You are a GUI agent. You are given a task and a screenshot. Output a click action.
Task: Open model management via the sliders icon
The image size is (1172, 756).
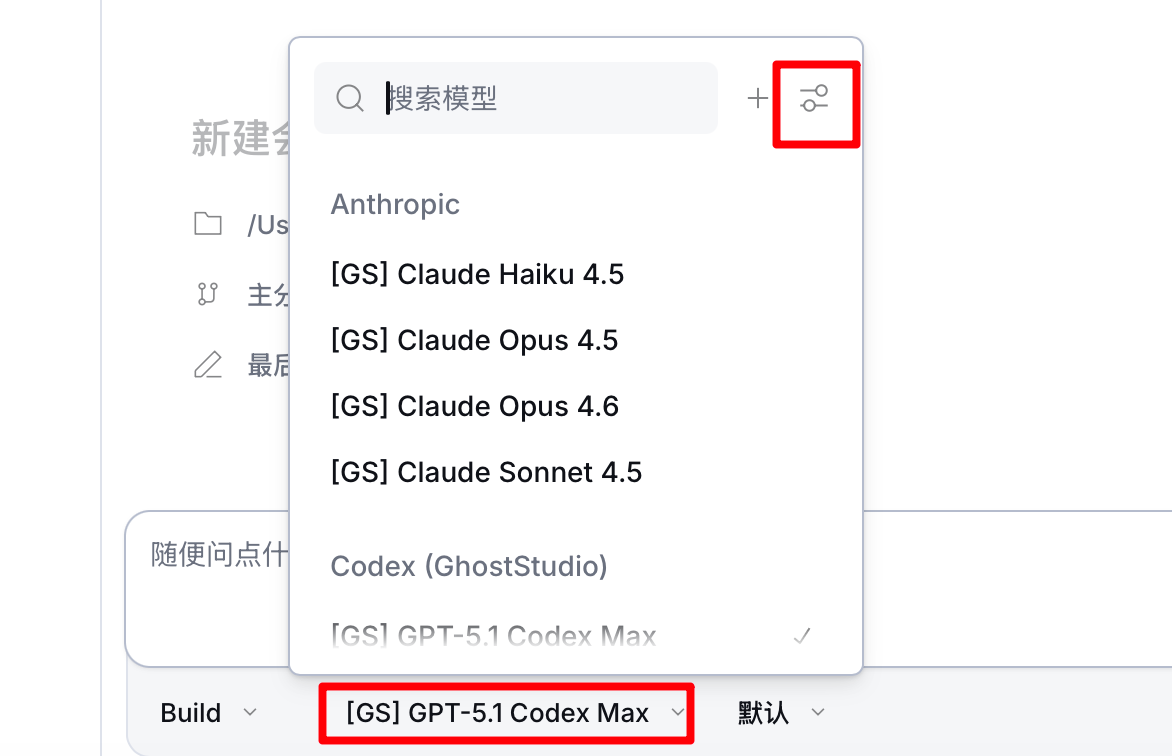(815, 98)
